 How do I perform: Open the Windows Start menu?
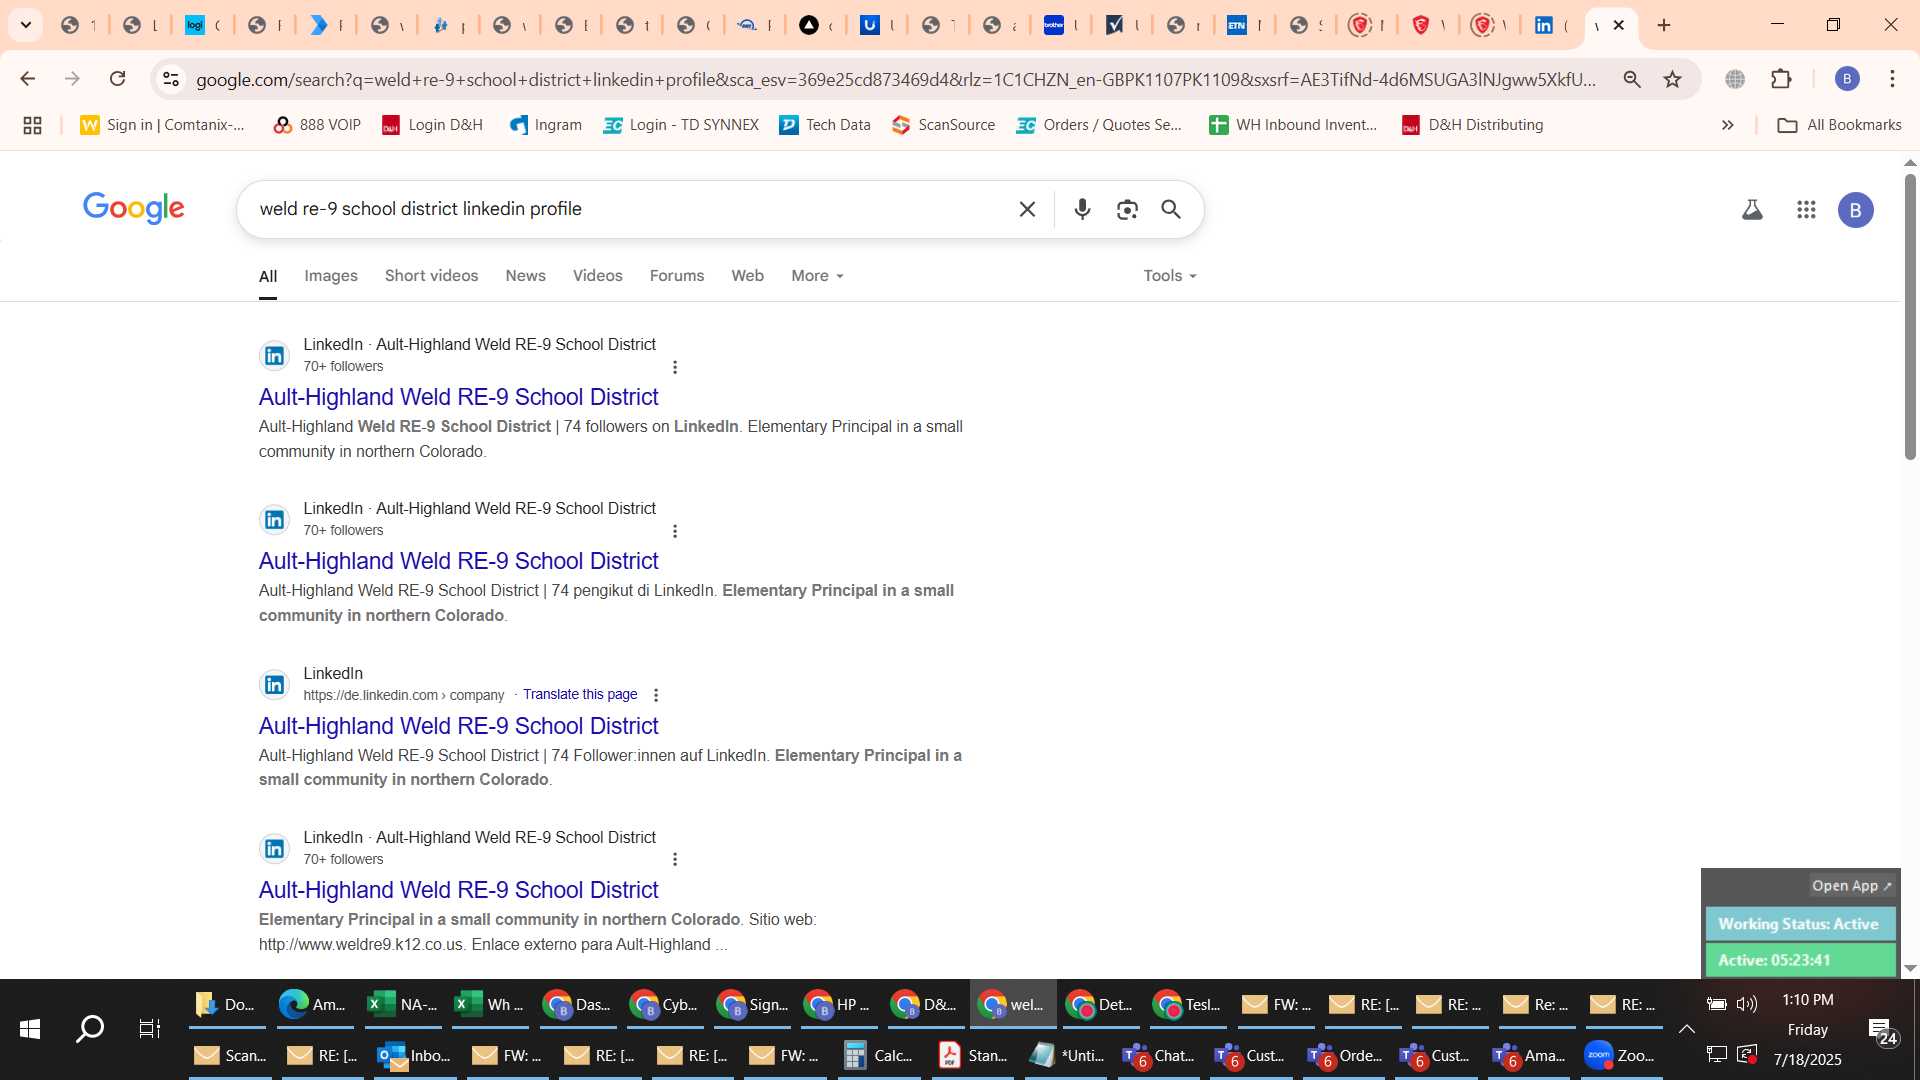point(30,1029)
